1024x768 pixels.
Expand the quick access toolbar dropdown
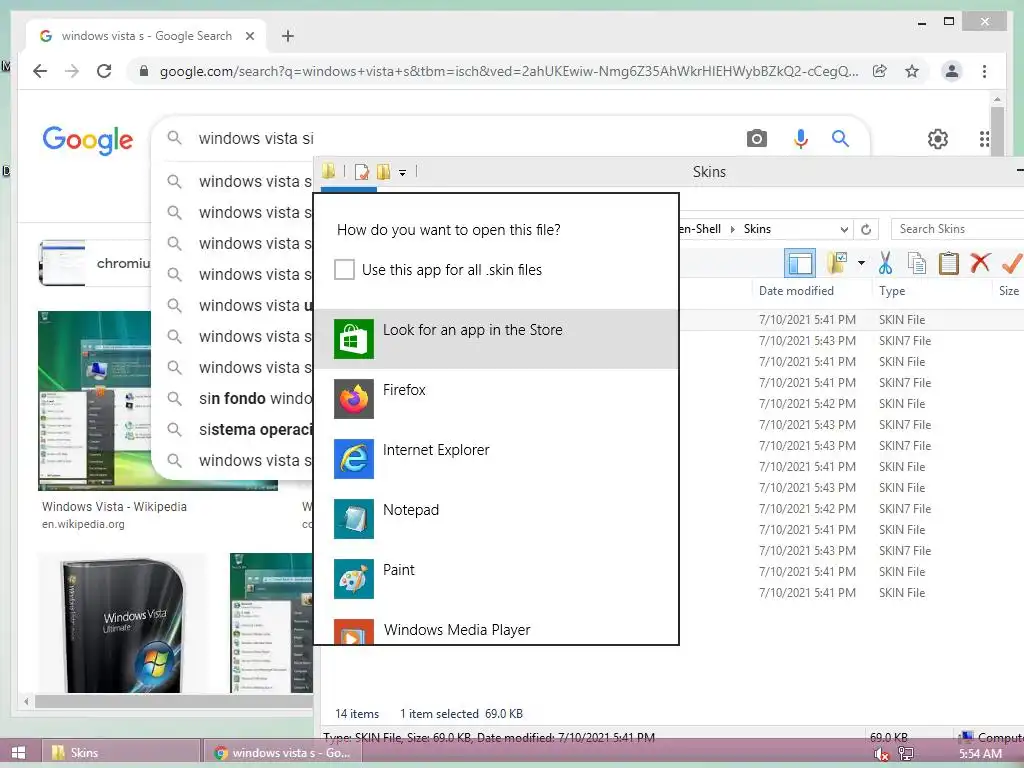point(402,172)
